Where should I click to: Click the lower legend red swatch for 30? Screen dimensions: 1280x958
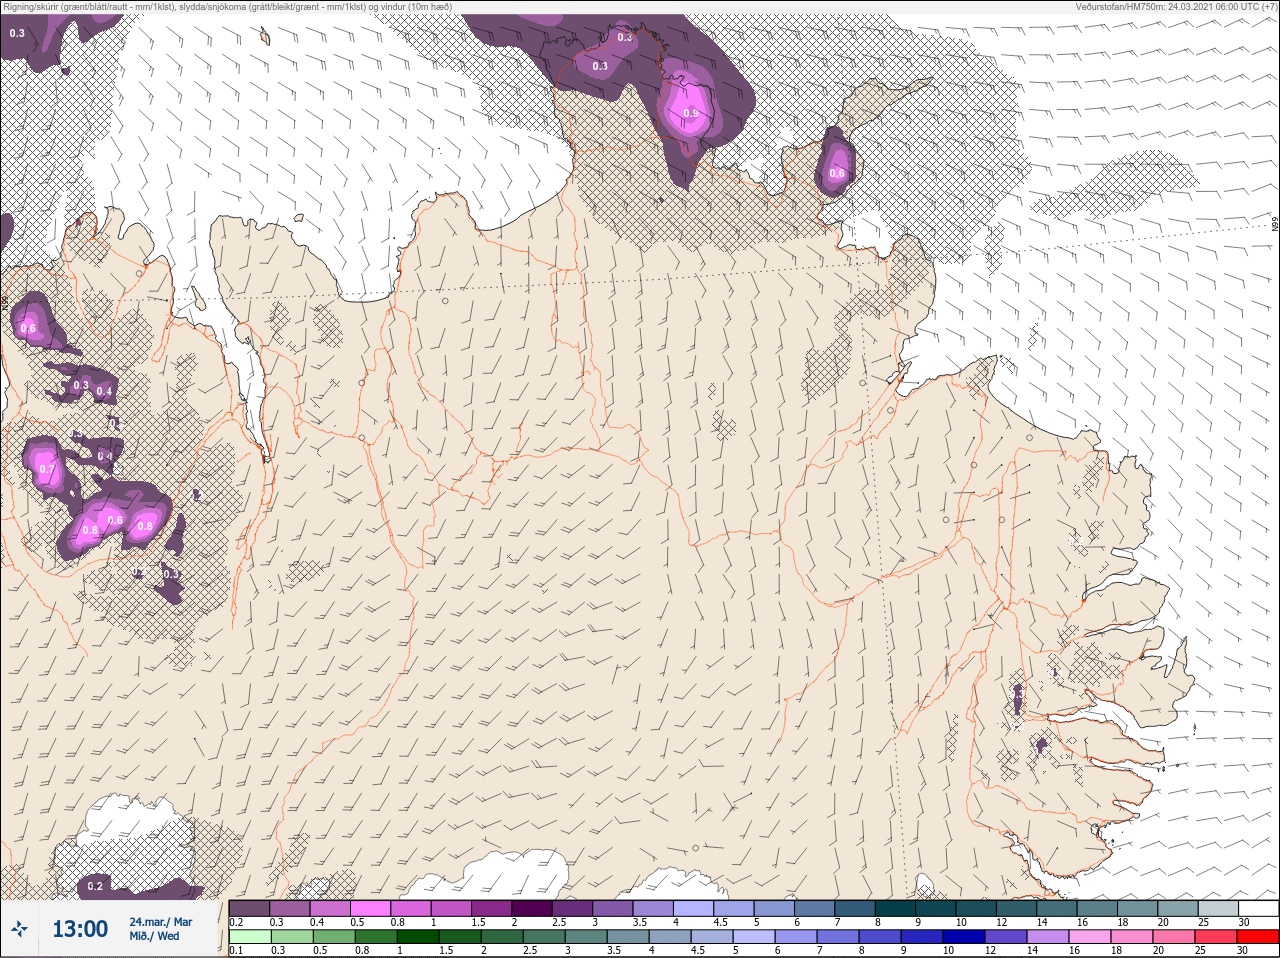coord(1258,937)
